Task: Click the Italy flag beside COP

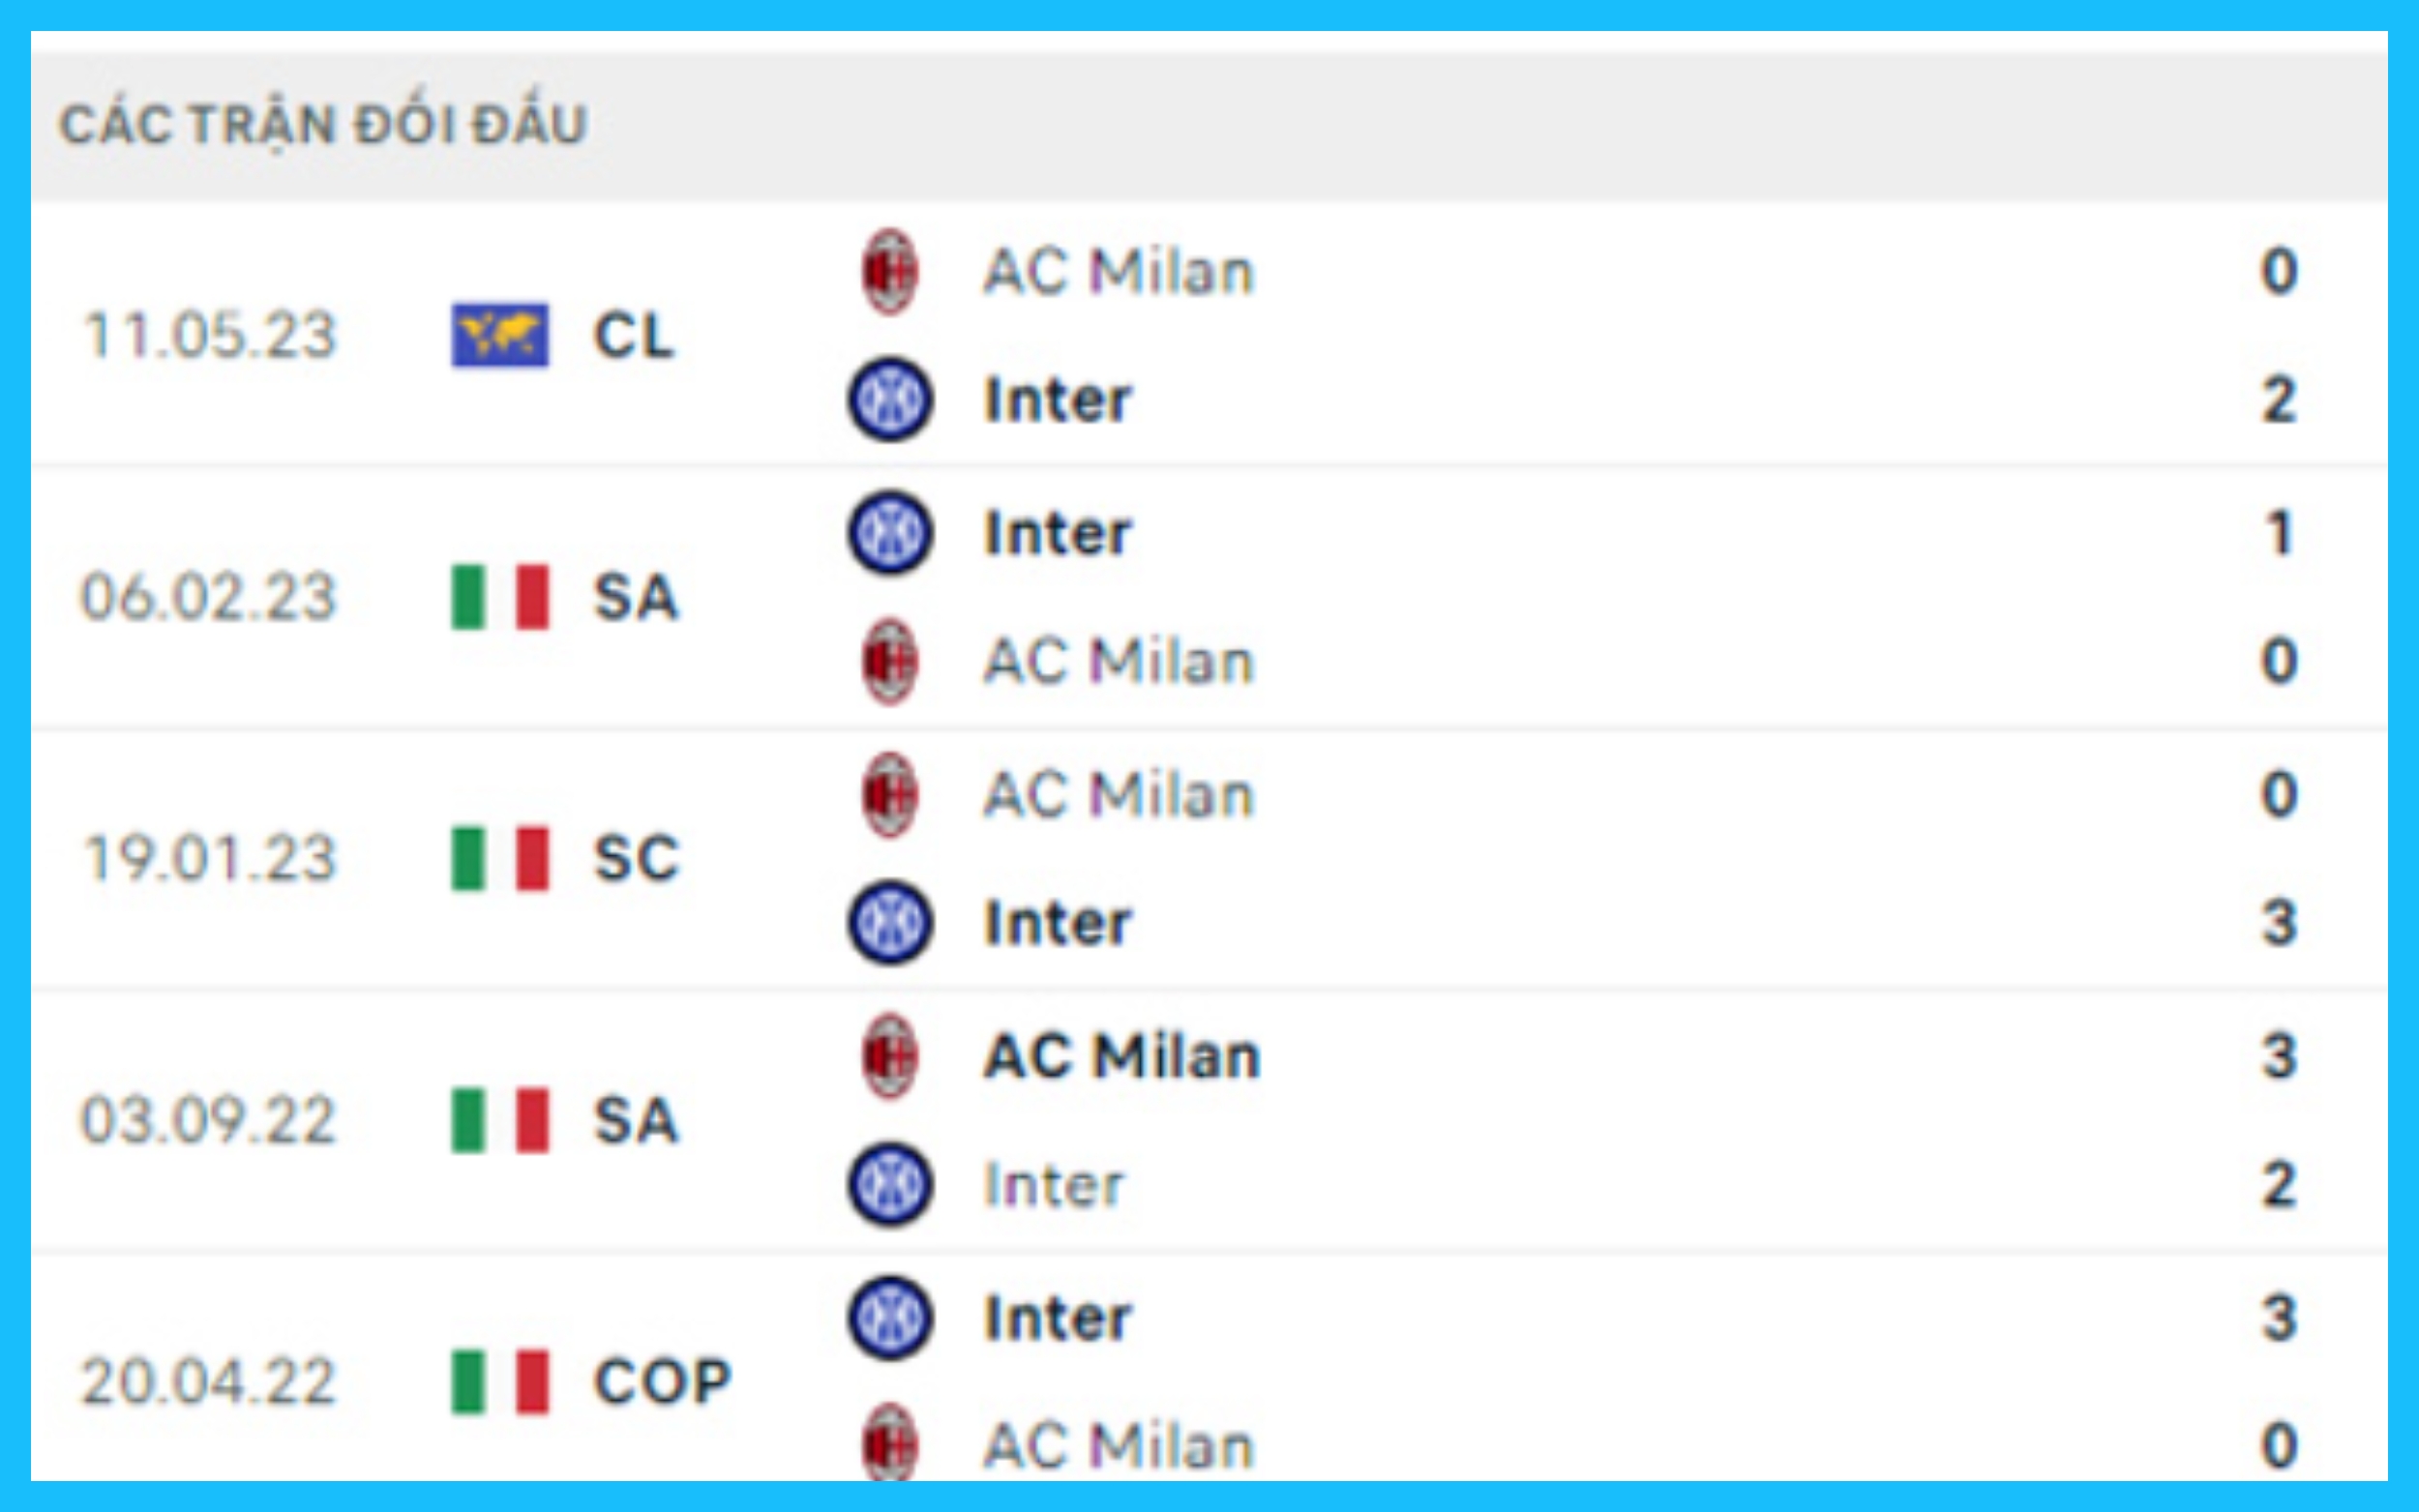Action: [x=499, y=1382]
